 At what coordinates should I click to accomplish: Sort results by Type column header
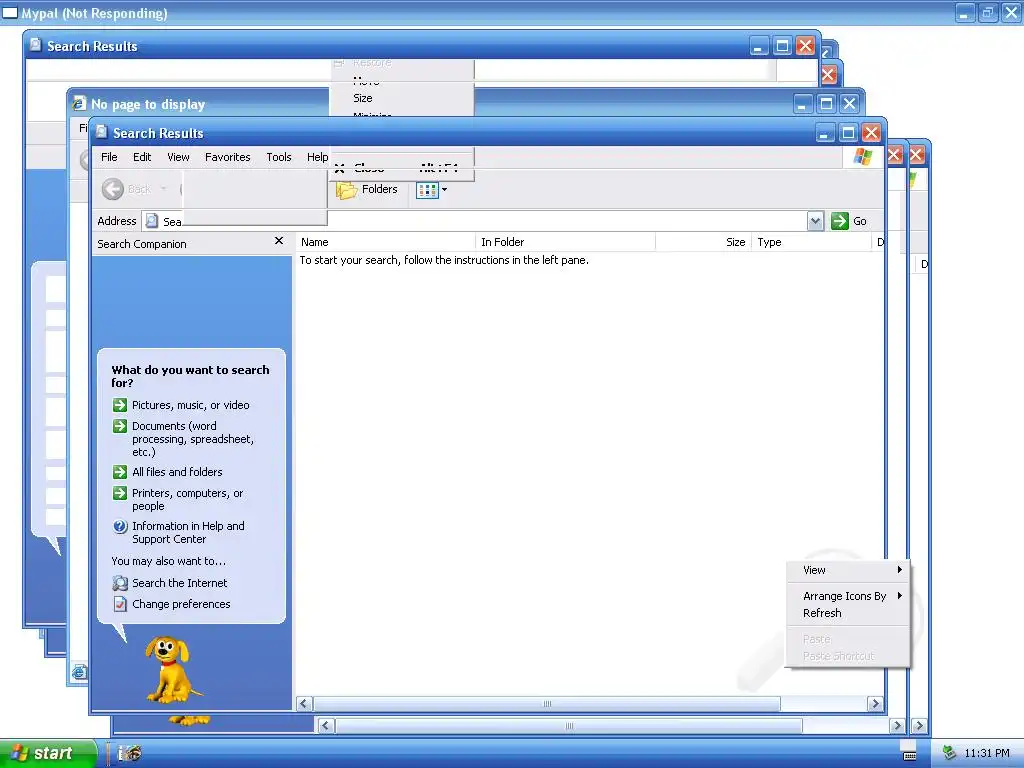coord(812,242)
